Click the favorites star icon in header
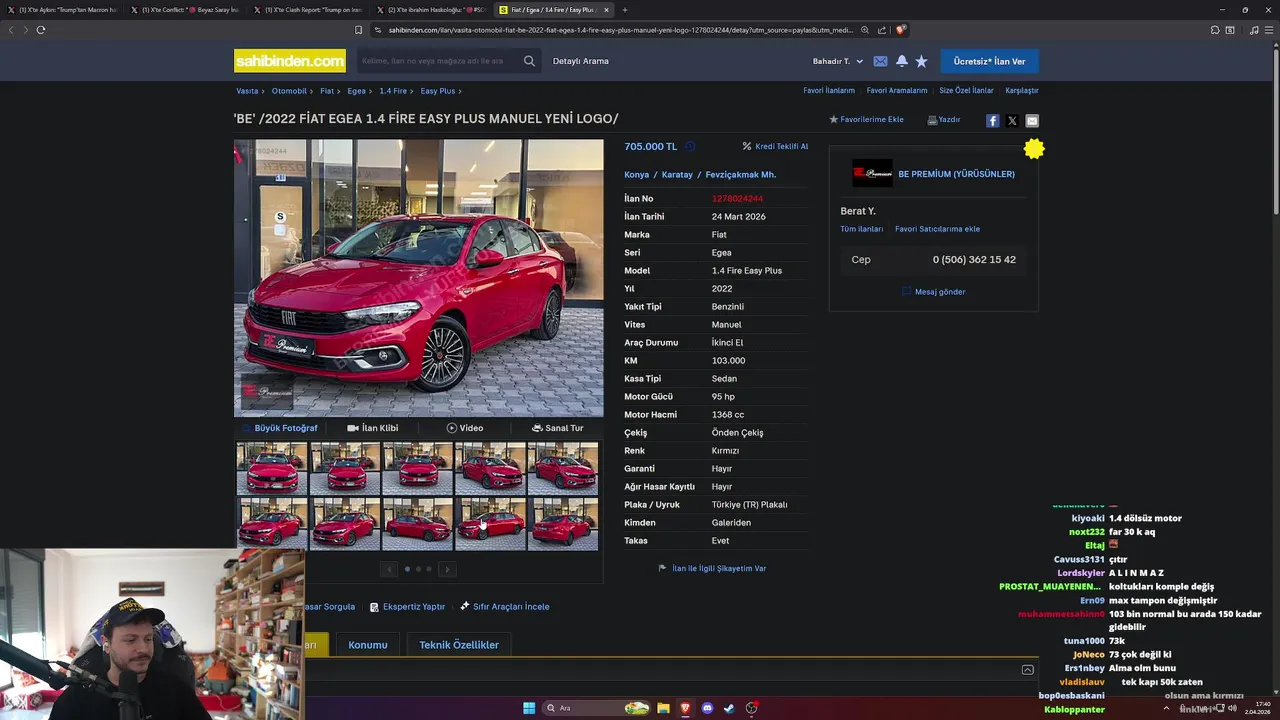This screenshot has width=1280, height=720. coord(921,61)
